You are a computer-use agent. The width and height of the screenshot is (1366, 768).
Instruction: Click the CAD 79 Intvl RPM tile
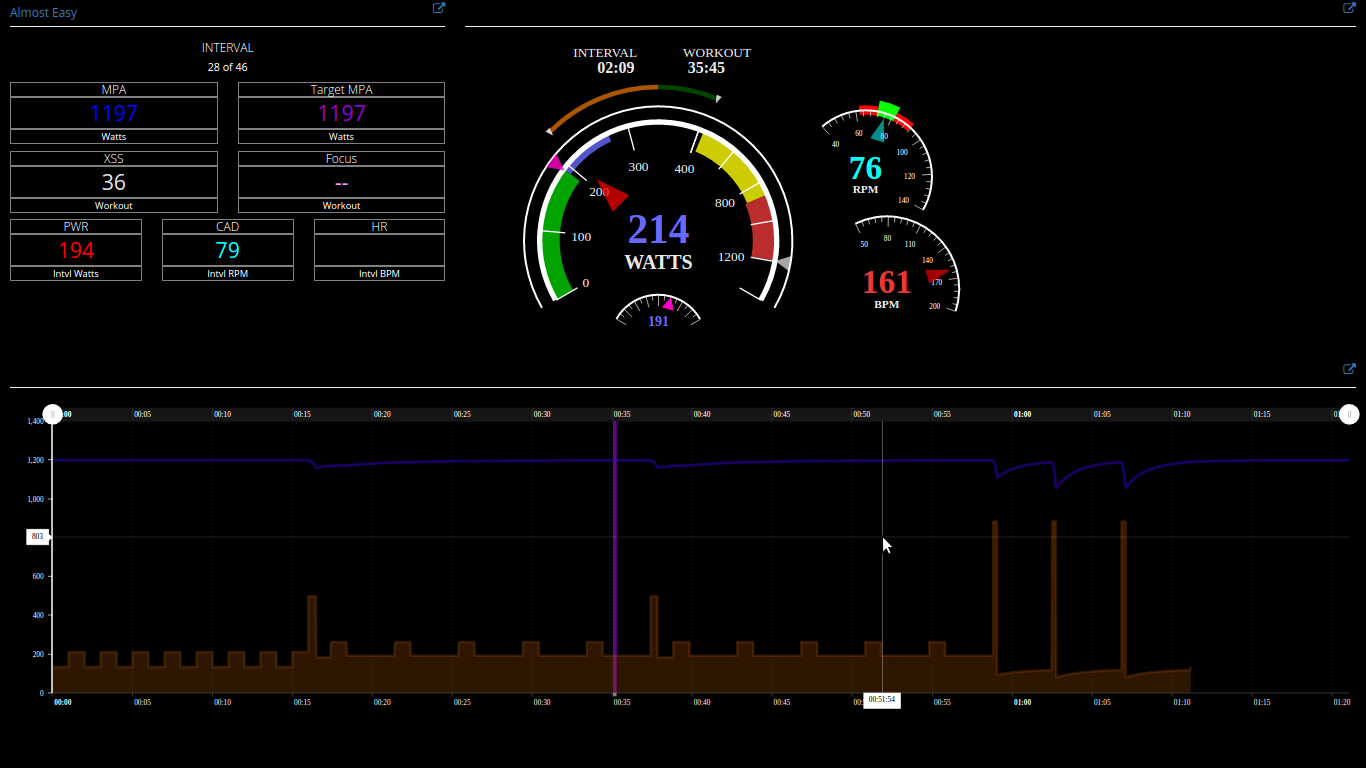click(228, 250)
